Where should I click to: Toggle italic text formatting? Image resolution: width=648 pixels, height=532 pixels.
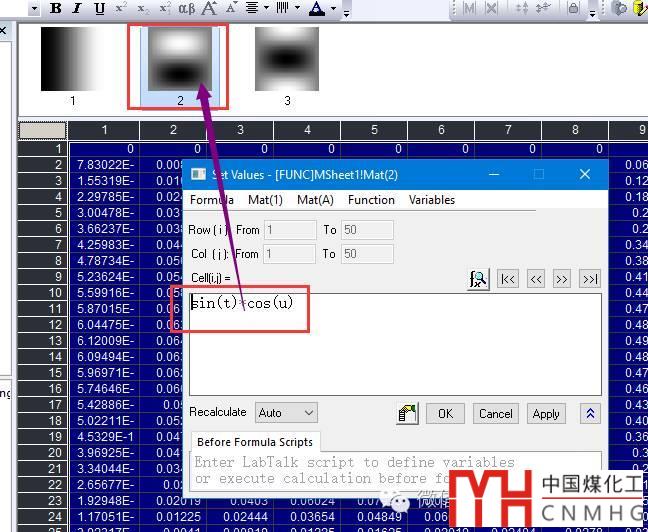[77, 8]
